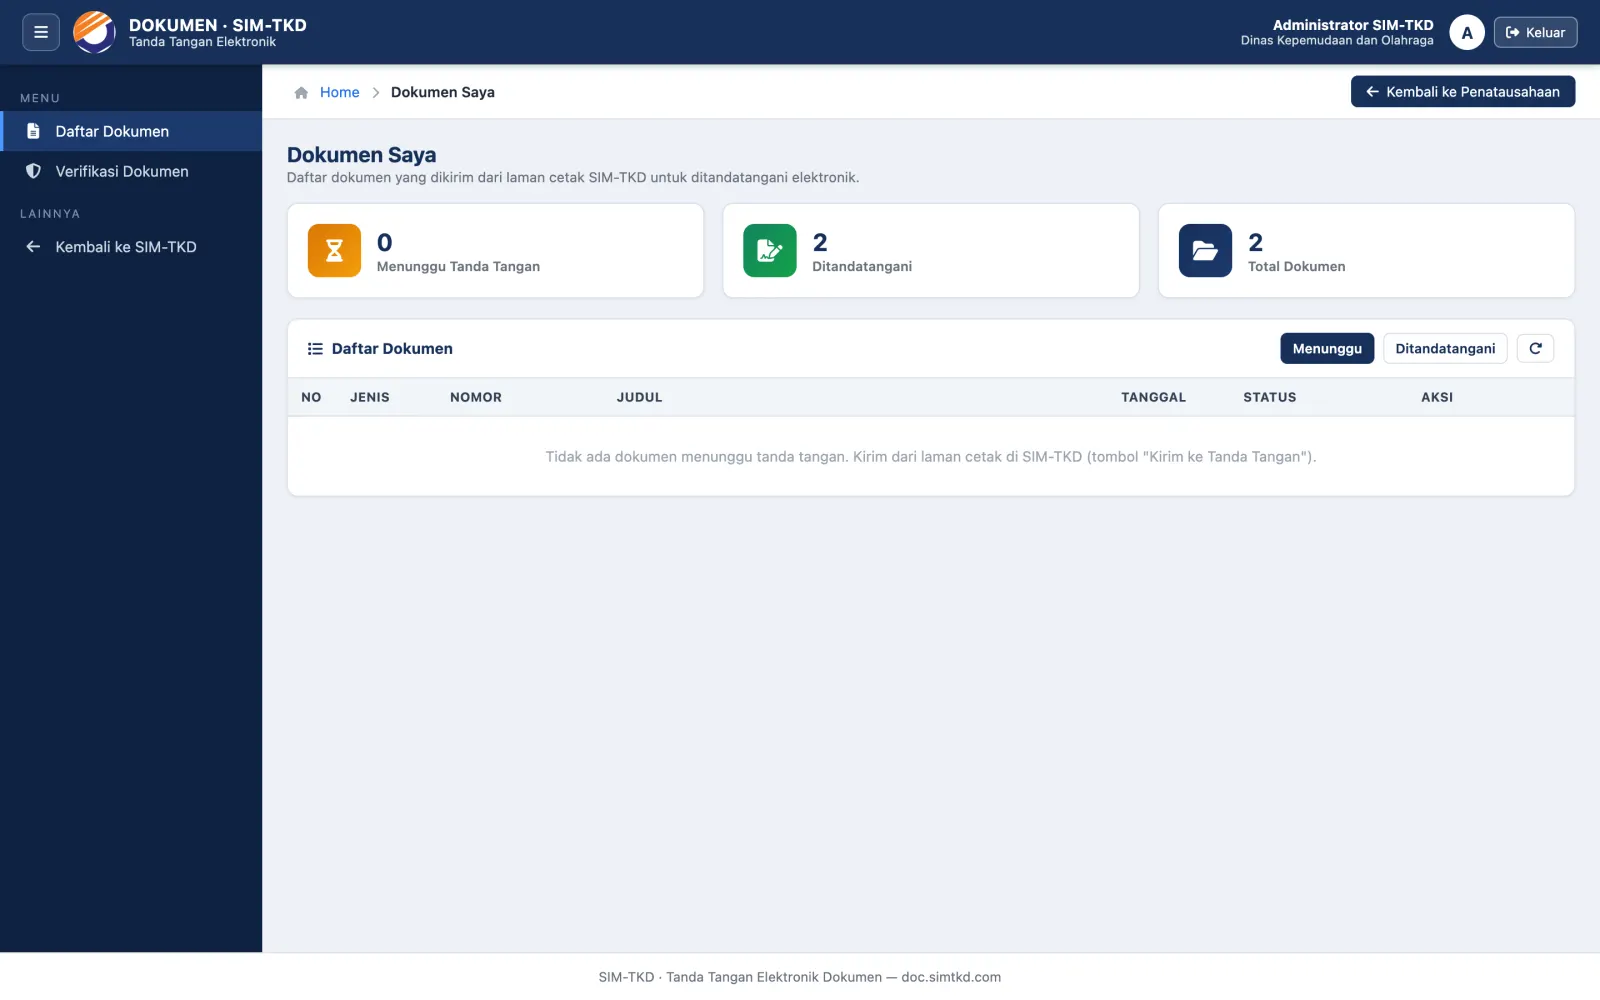Image resolution: width=1600 pixels, height=1000 pixels.
Task: Click the TANGGAL column header
Action: 1153,397
